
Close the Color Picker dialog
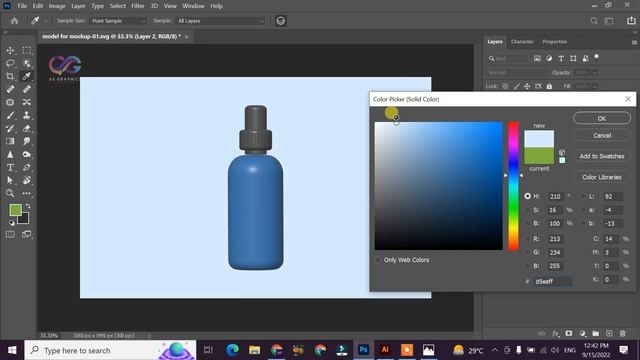628,99
